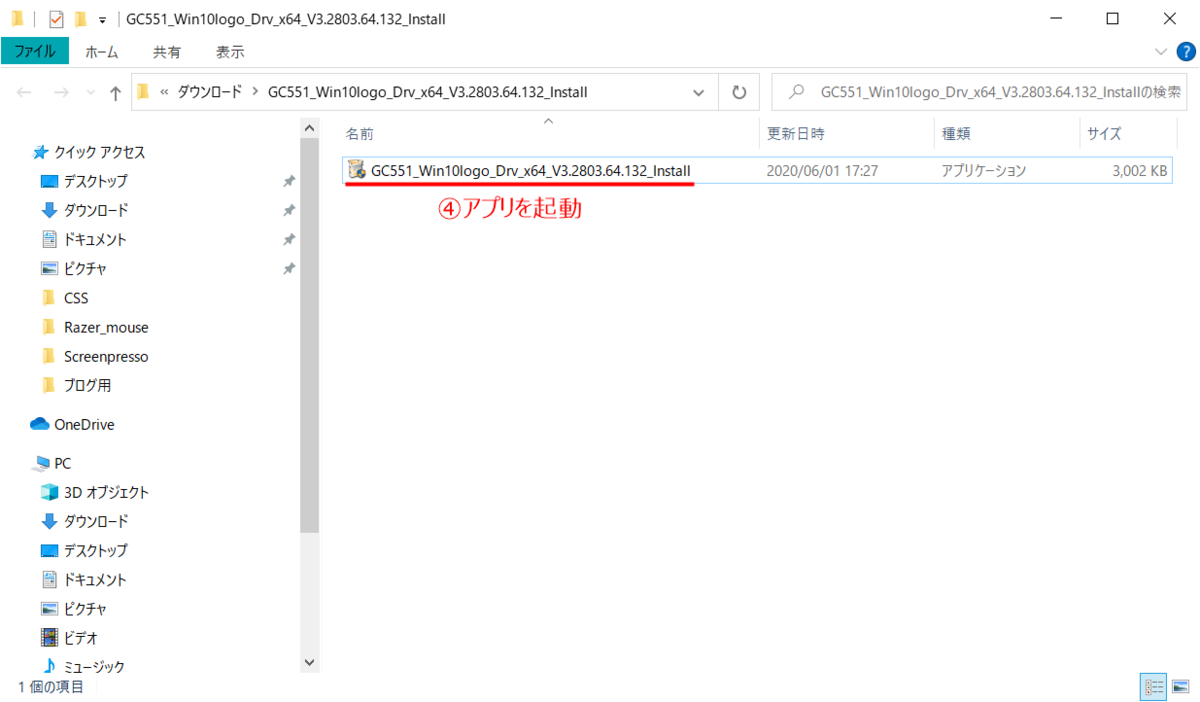Click the ブログ用 folder icon

point(49,385)
